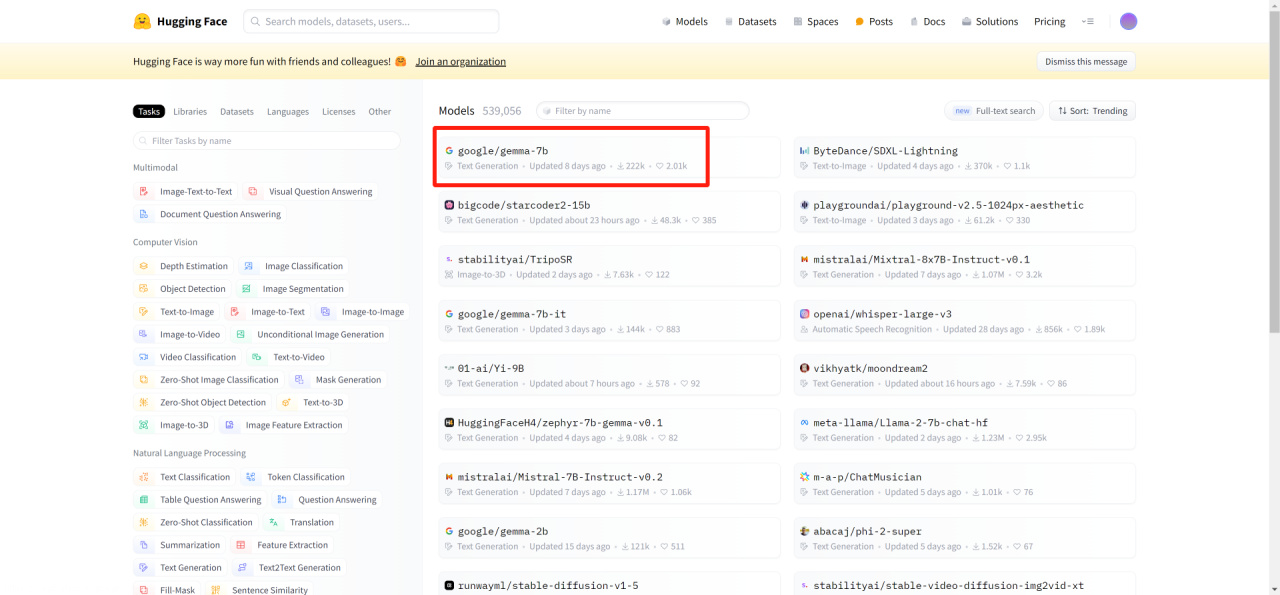Screen dimensions: 1280x595
Task: Select the Video Classification task tag
Action: click(188, 357)
